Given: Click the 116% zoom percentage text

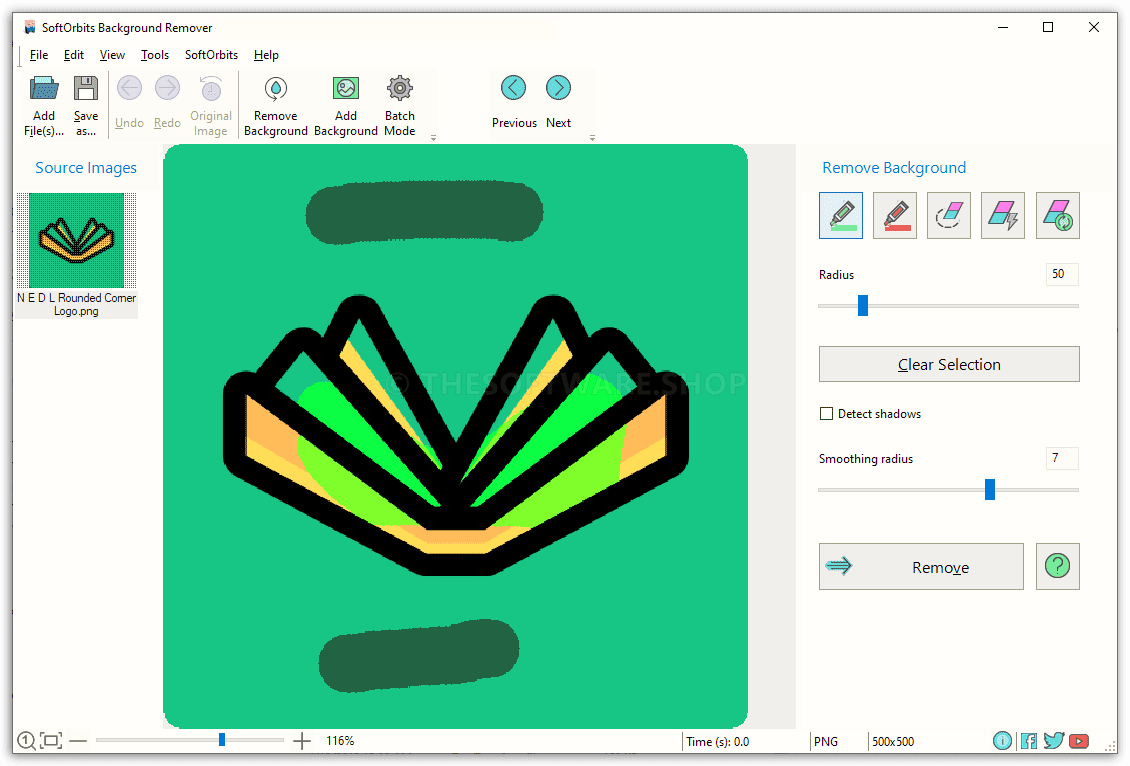Looking at the screenshot, I should click(340, 741).
